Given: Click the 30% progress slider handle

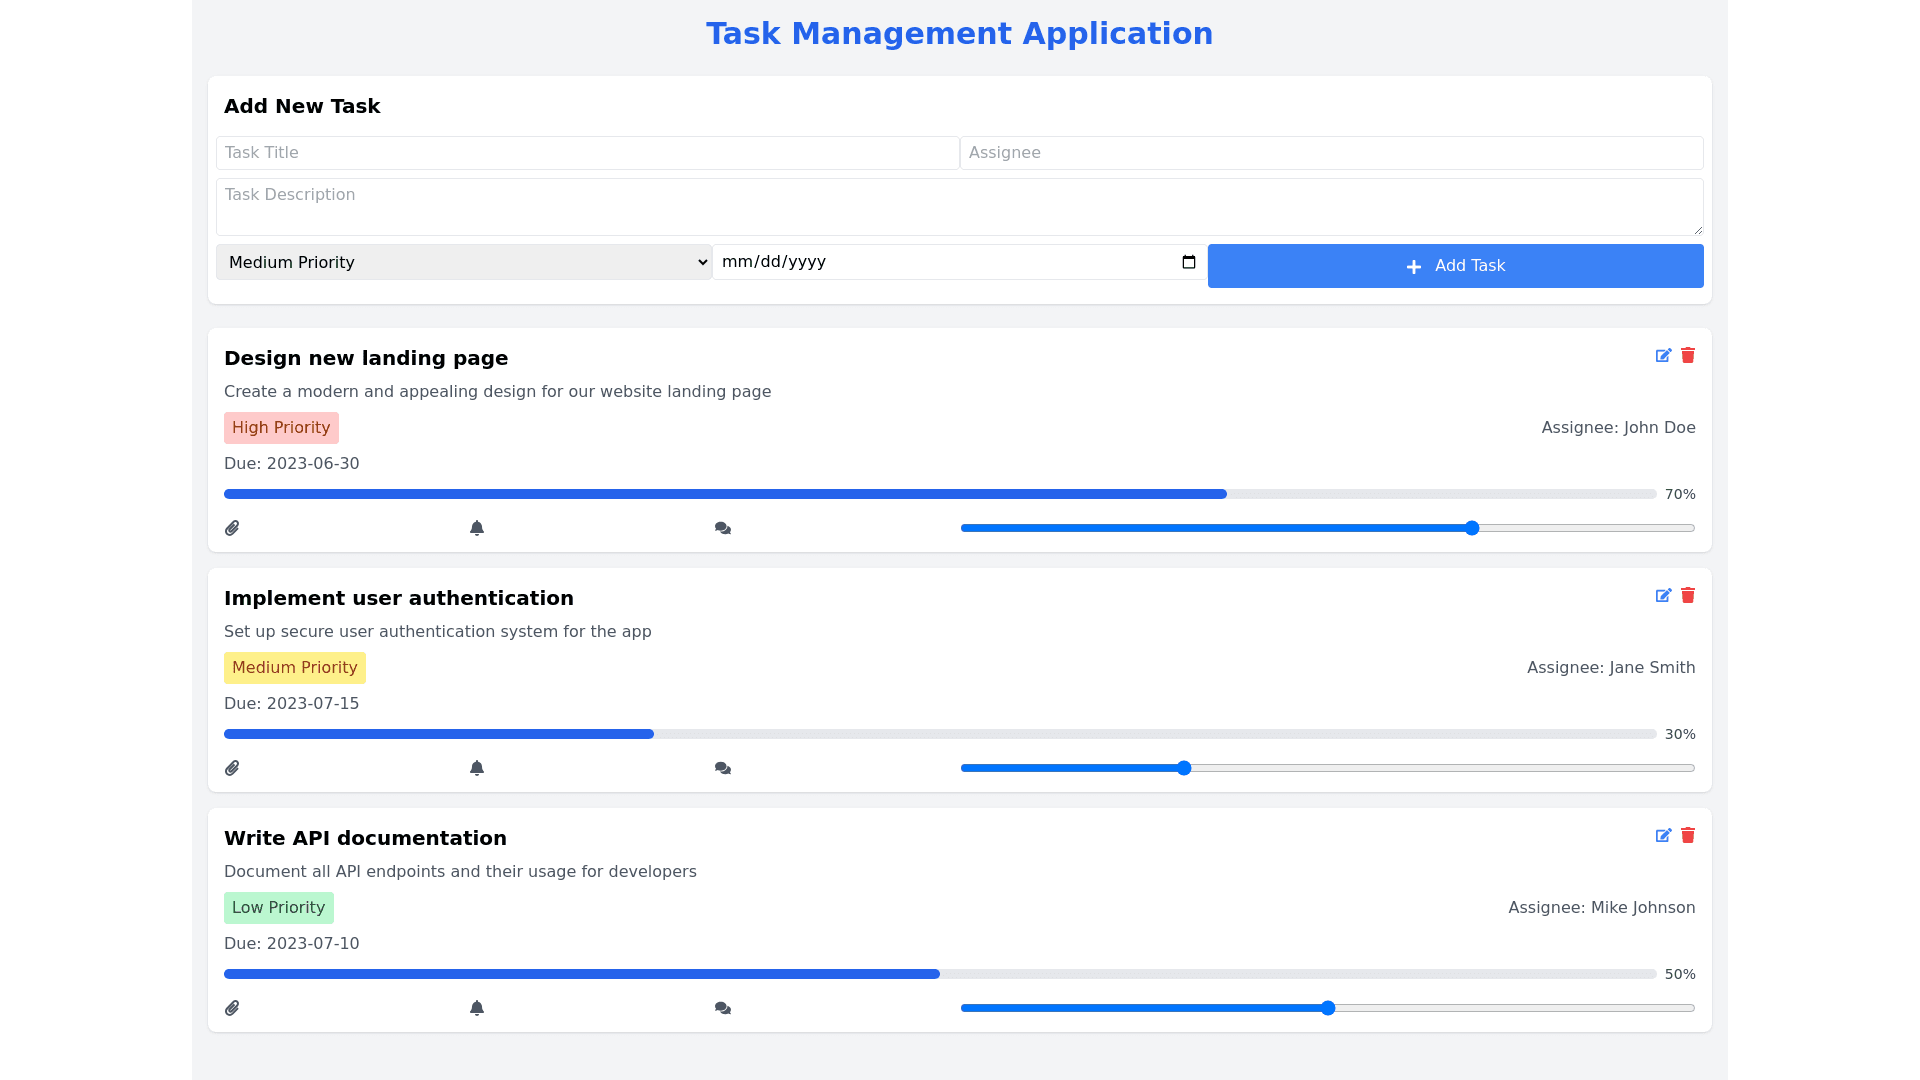Looking at the screenshot, I should click(1184, 768).
